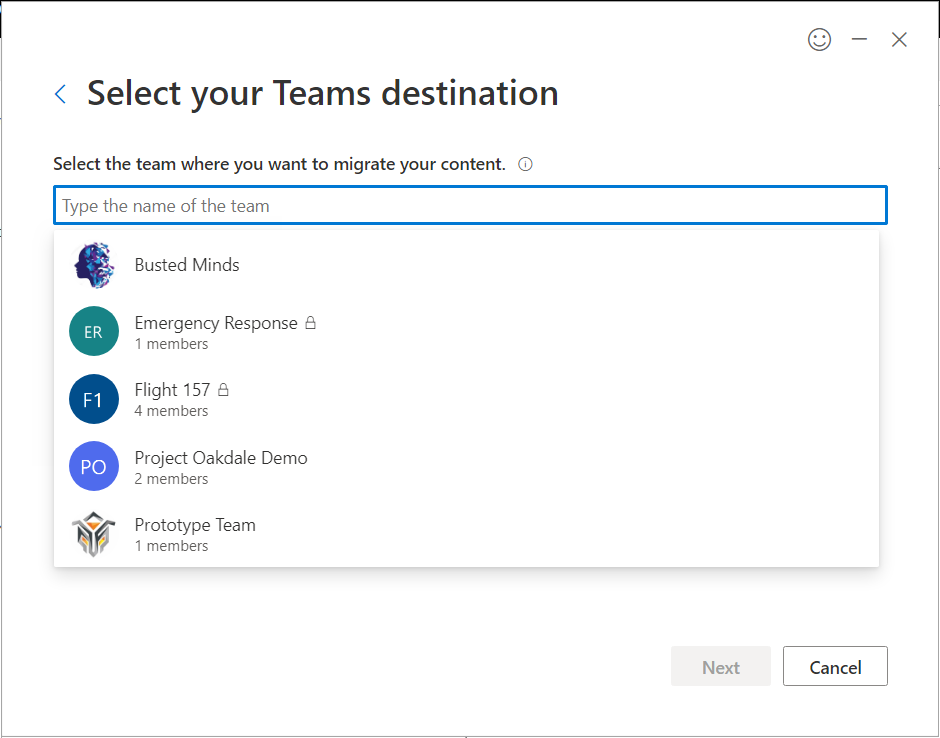Click the smiley feedback icon
940x738 pixels.
pyautogui.click(x=819, y=40)
